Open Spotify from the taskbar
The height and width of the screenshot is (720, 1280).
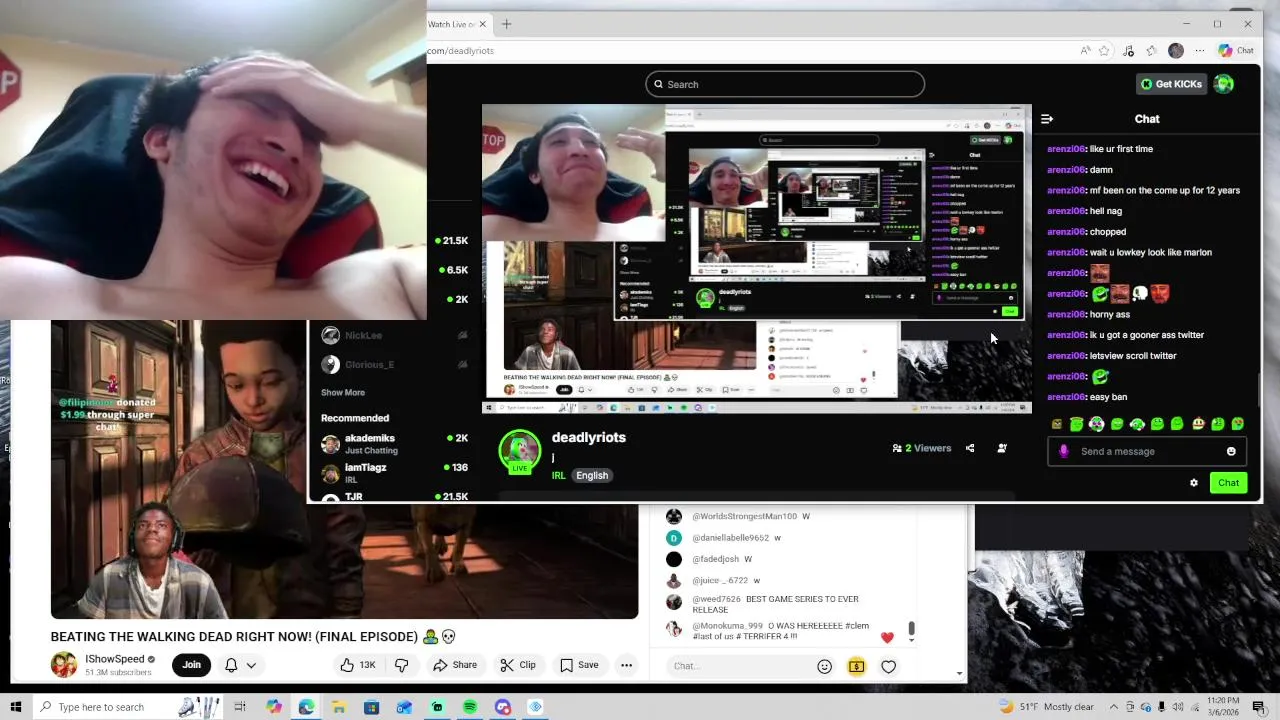pyautogui.click(x=470, y=707)
